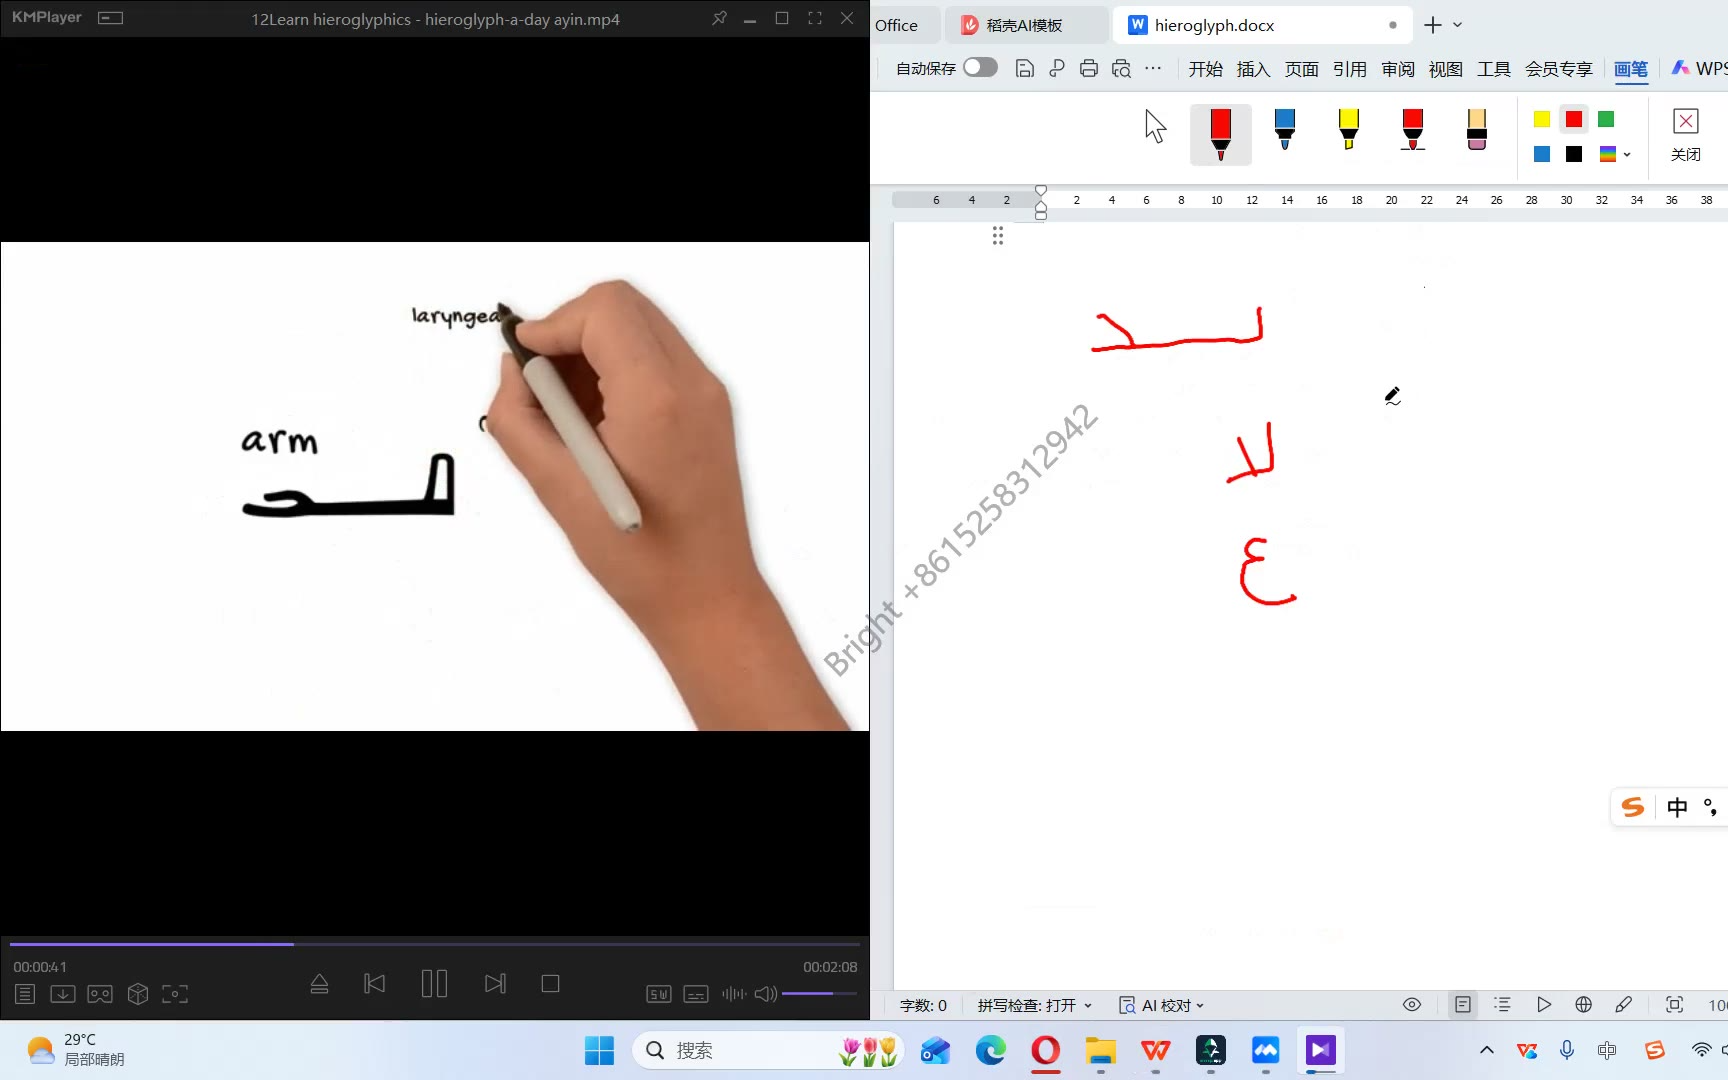Toggle the 自动保存 auto-save switch
The image size is (1728, 1080).
[x=980, y=67]
